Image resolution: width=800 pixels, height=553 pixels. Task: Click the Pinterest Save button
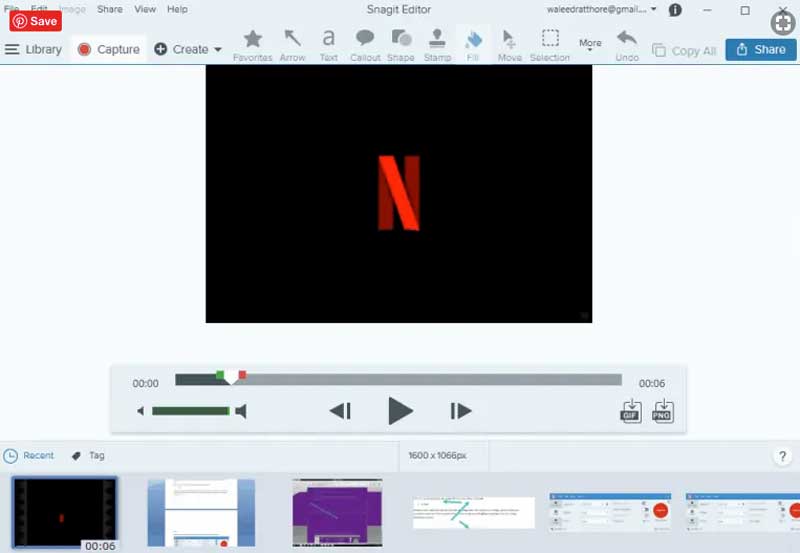pyautogui.click(x=36, y=21)
